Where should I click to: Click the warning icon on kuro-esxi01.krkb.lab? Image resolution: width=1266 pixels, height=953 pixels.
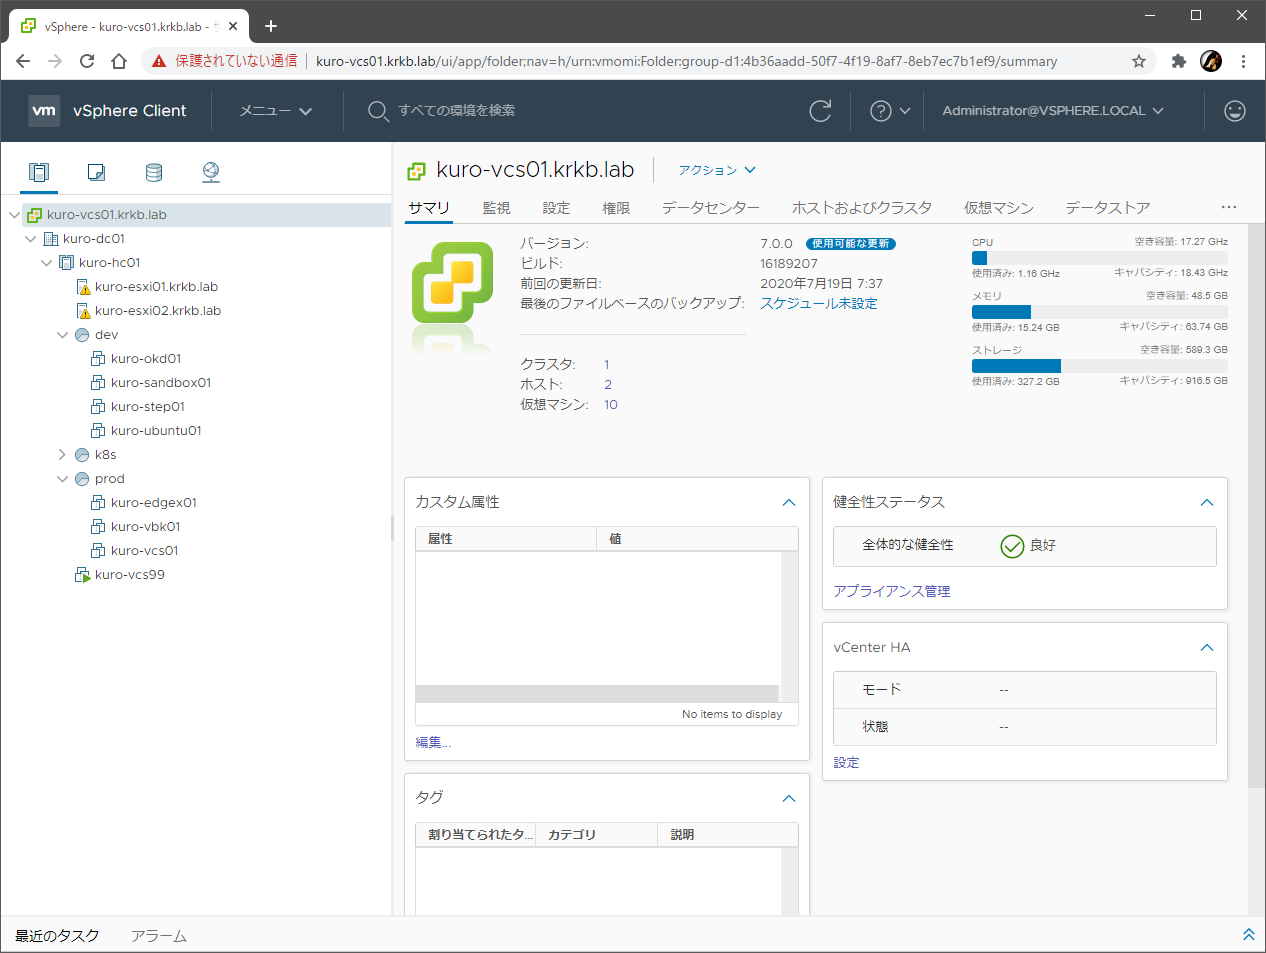86,286
